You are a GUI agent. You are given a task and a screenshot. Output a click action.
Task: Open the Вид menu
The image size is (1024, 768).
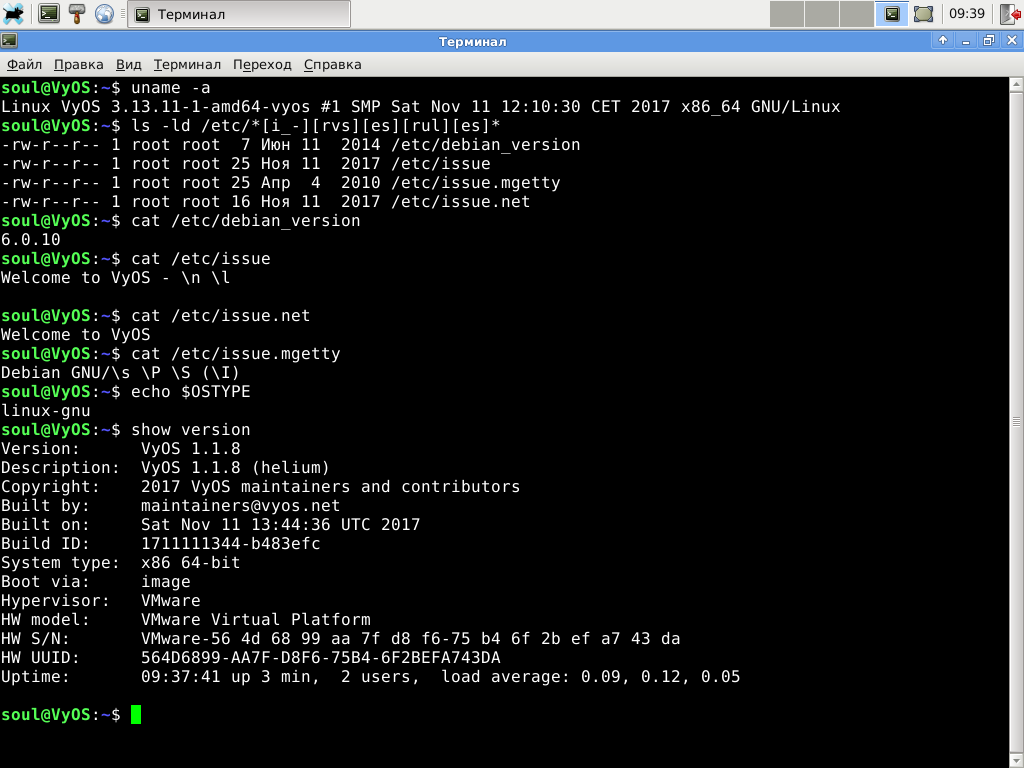[x=129, y=65]
